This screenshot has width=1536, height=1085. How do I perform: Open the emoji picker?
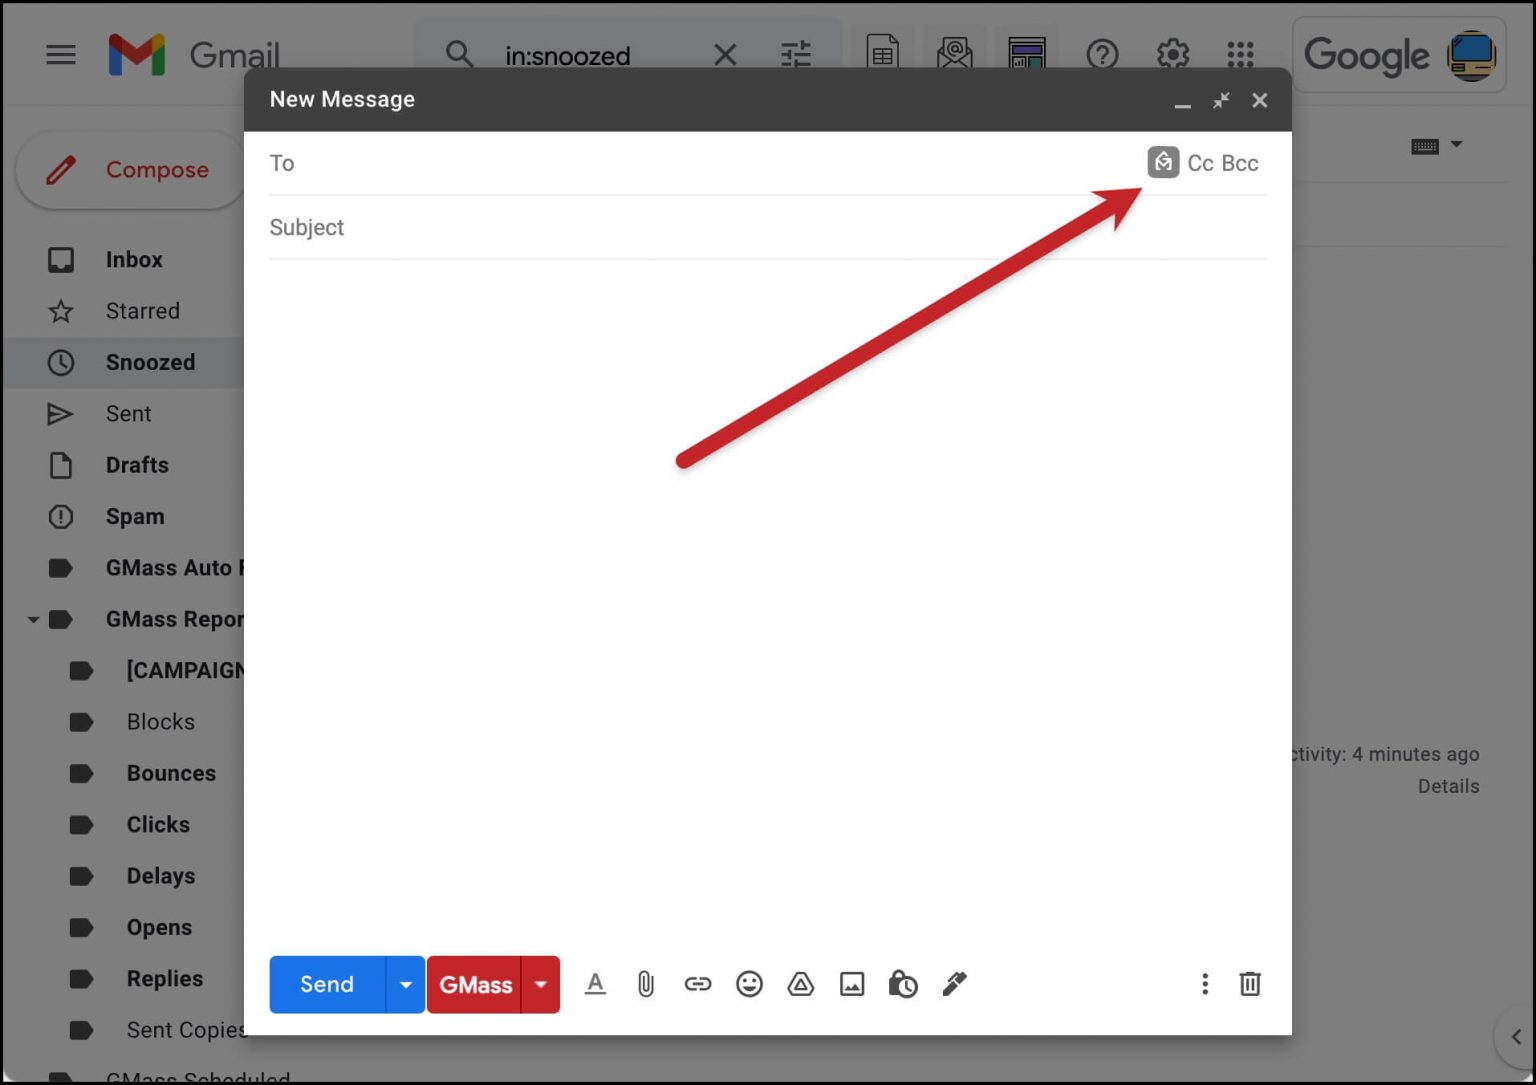(x=749, y=984)
